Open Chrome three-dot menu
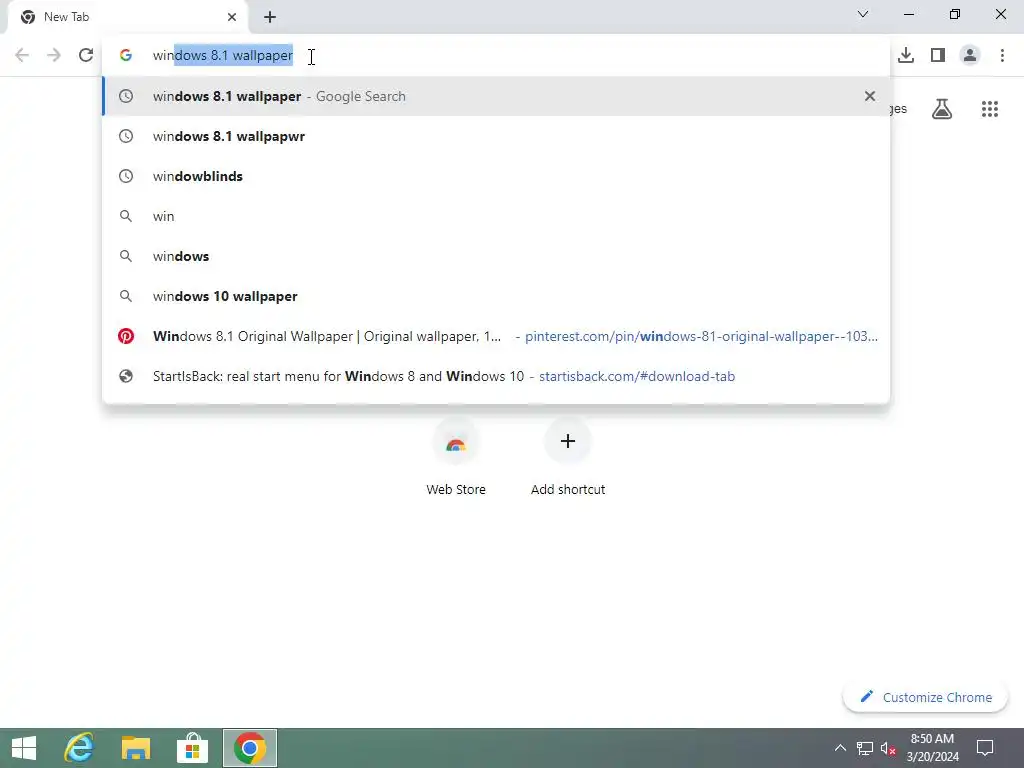This screenshot has width=1024, height=768. click(1002, 55)
